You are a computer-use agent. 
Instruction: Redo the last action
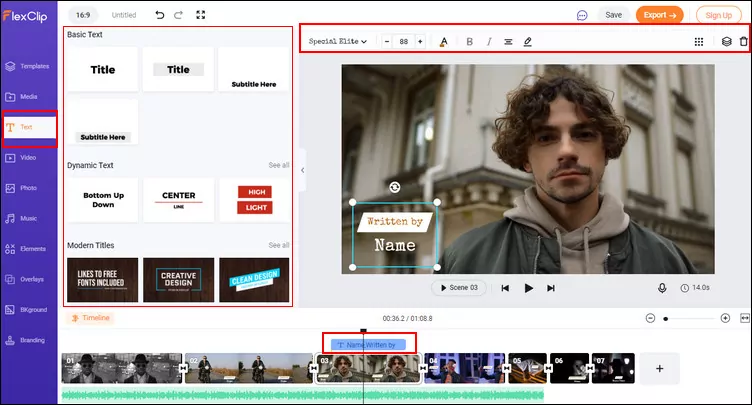coord(178,15)
